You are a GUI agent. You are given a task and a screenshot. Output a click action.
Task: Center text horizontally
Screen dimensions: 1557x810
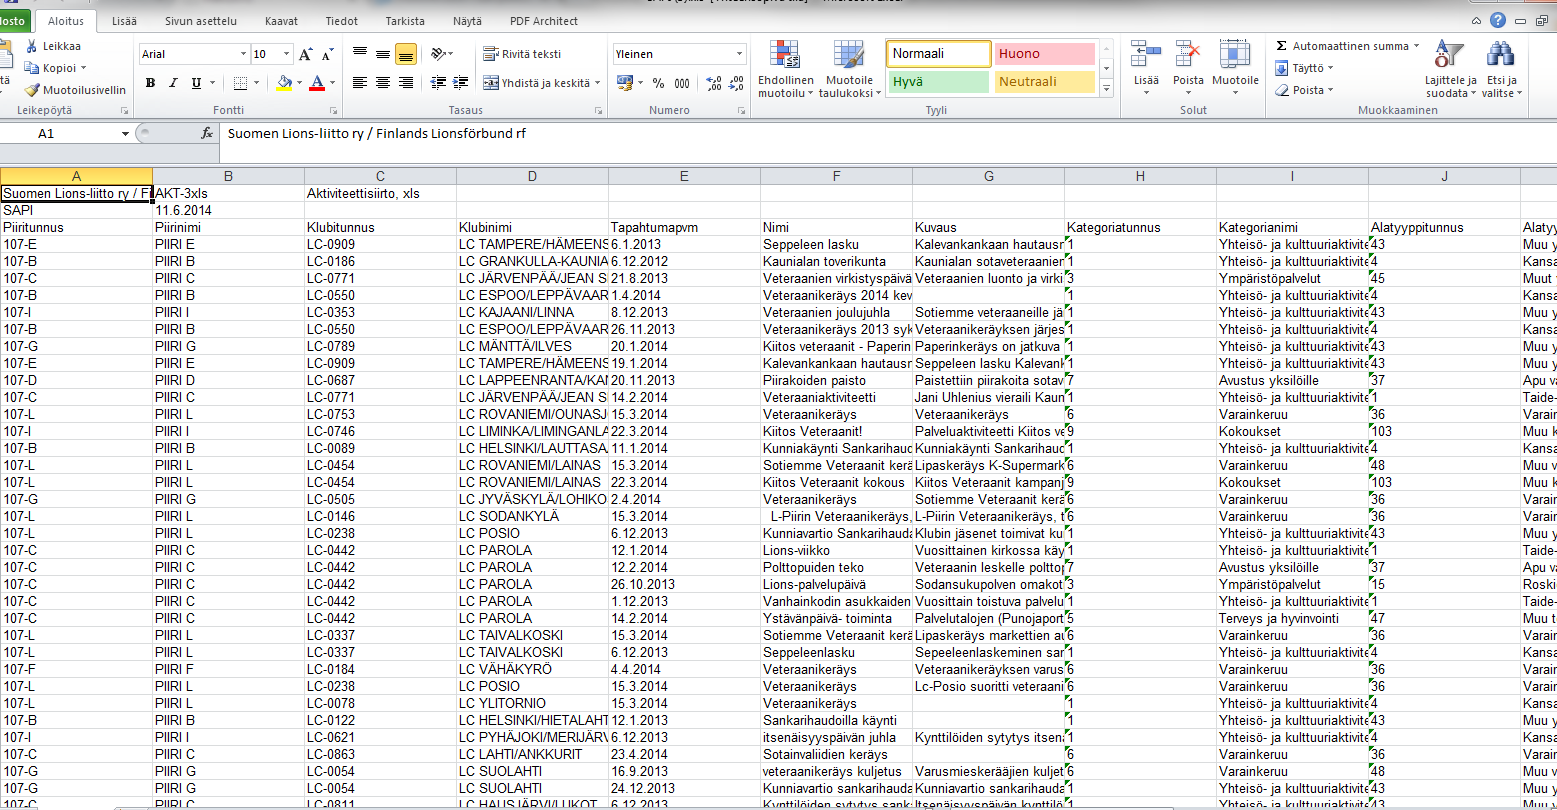click(x=382, y=83)
